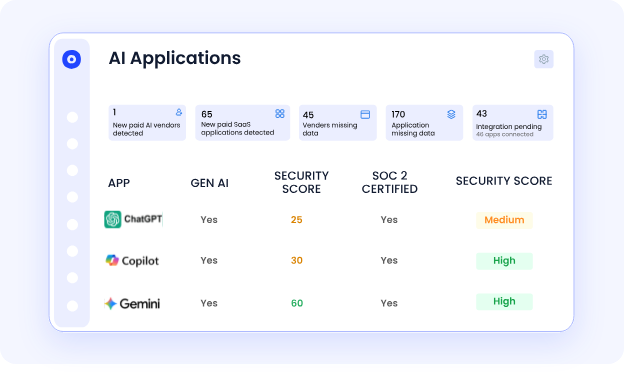624x372 pixels.
Task: Select the Gemini app name
Action: tap(140, 304)
